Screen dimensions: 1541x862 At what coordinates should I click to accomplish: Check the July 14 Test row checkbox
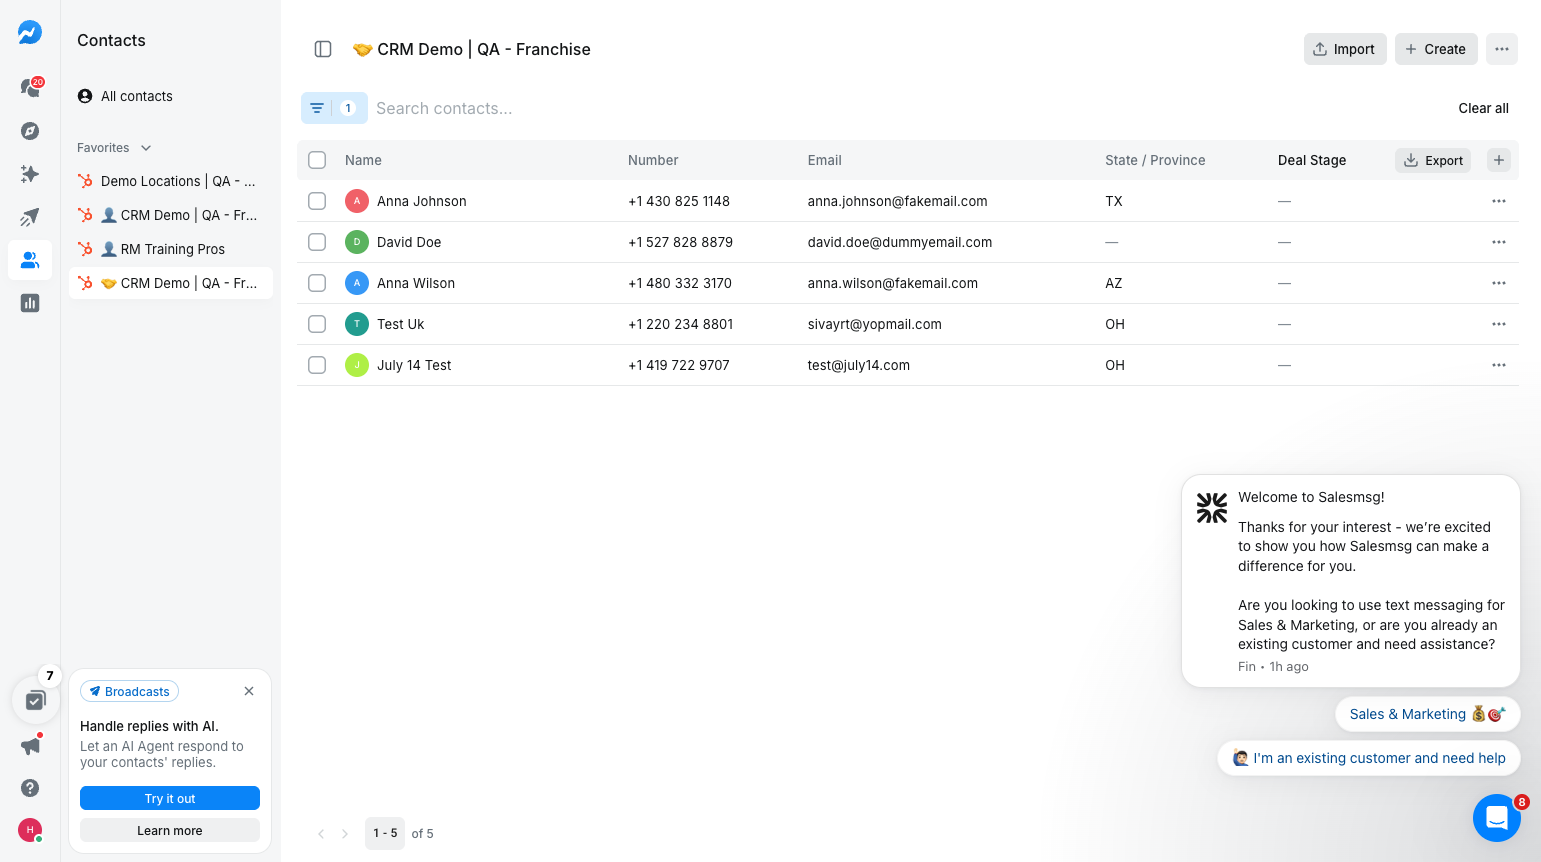pos(317,365)
